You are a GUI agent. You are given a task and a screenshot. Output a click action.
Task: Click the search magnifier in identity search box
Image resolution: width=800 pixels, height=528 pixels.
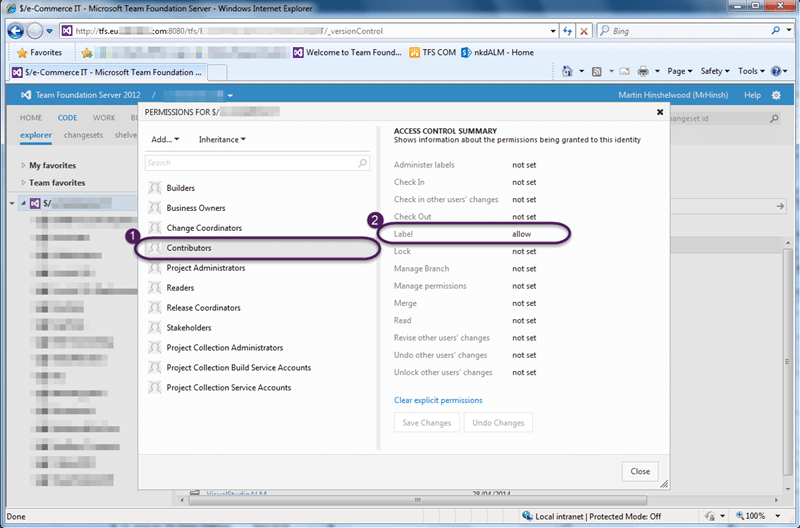click(362, 163)
